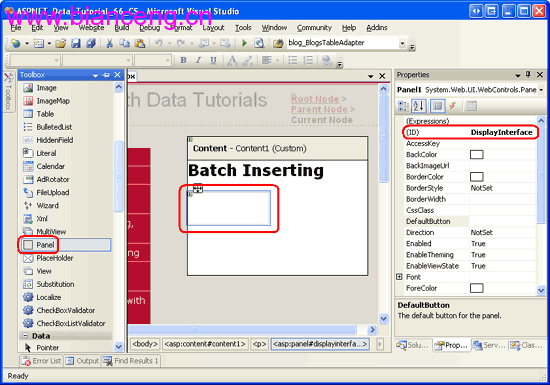Click the Parent Node breadcrumb link
550x385 pixels.
pyautogui.click(x=319, y=109)
